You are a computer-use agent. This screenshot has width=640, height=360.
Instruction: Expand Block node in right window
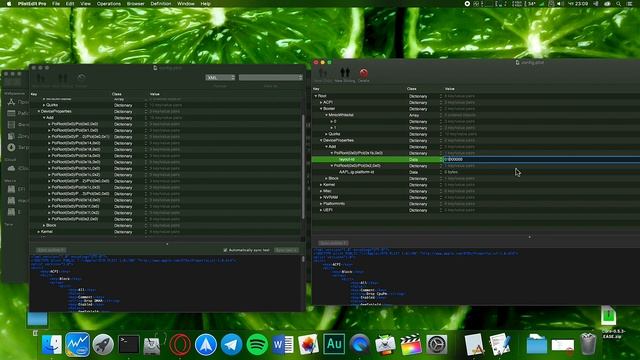pos(326,178)
